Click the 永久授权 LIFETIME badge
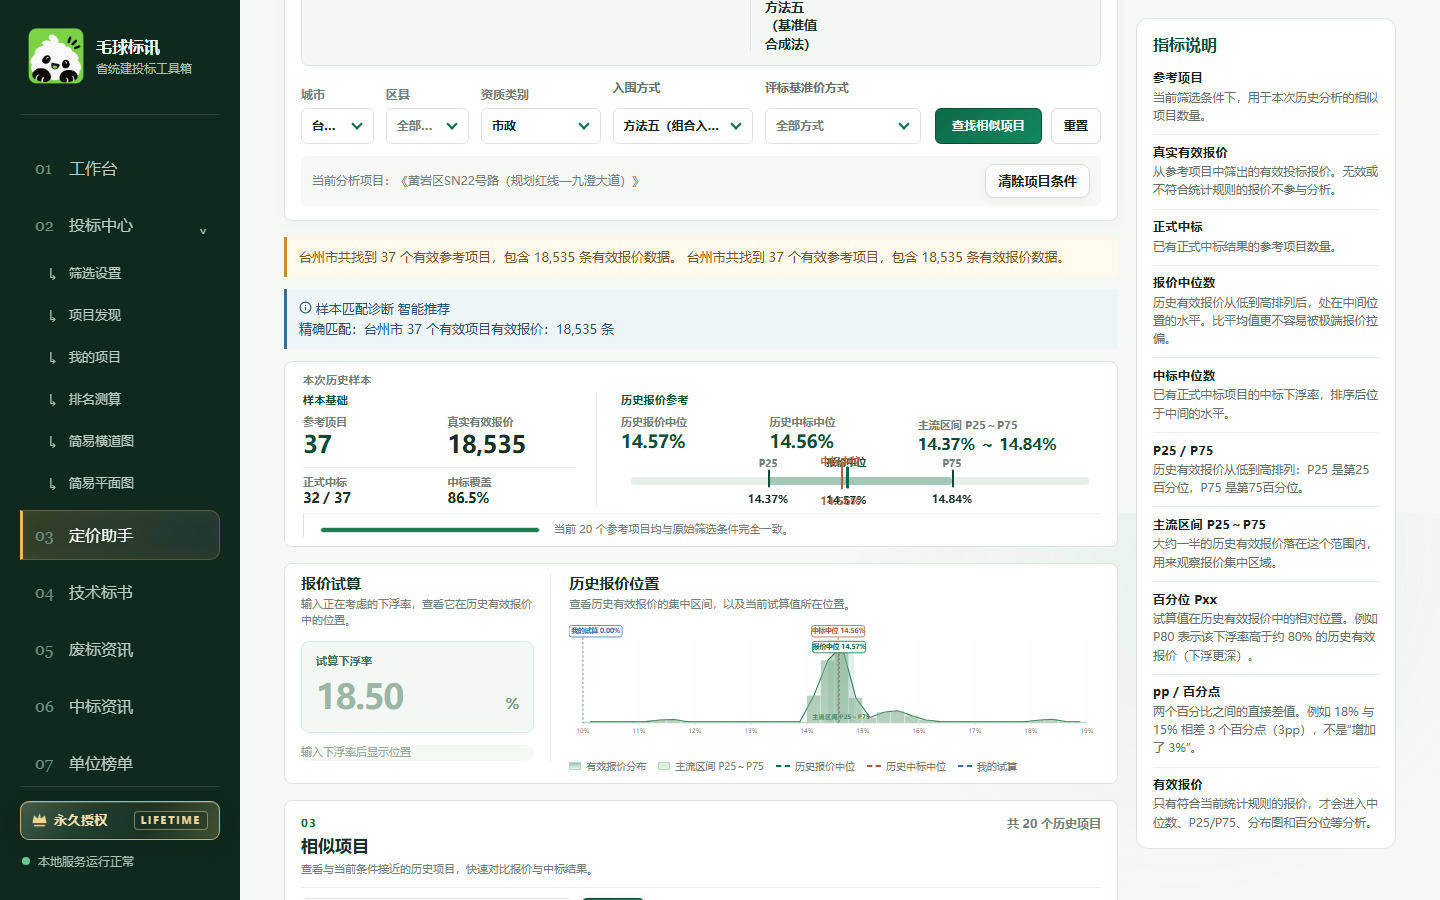Screen dimensions: 1440x900 tap(120, 820)
